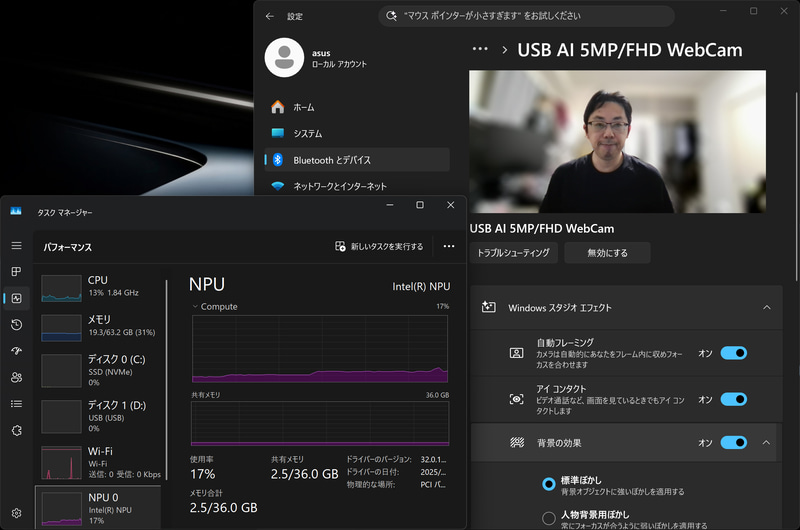Open the breadcrumb ellipsis in Settings header
The width and height of the screenshot is (800, 530).
480,49
